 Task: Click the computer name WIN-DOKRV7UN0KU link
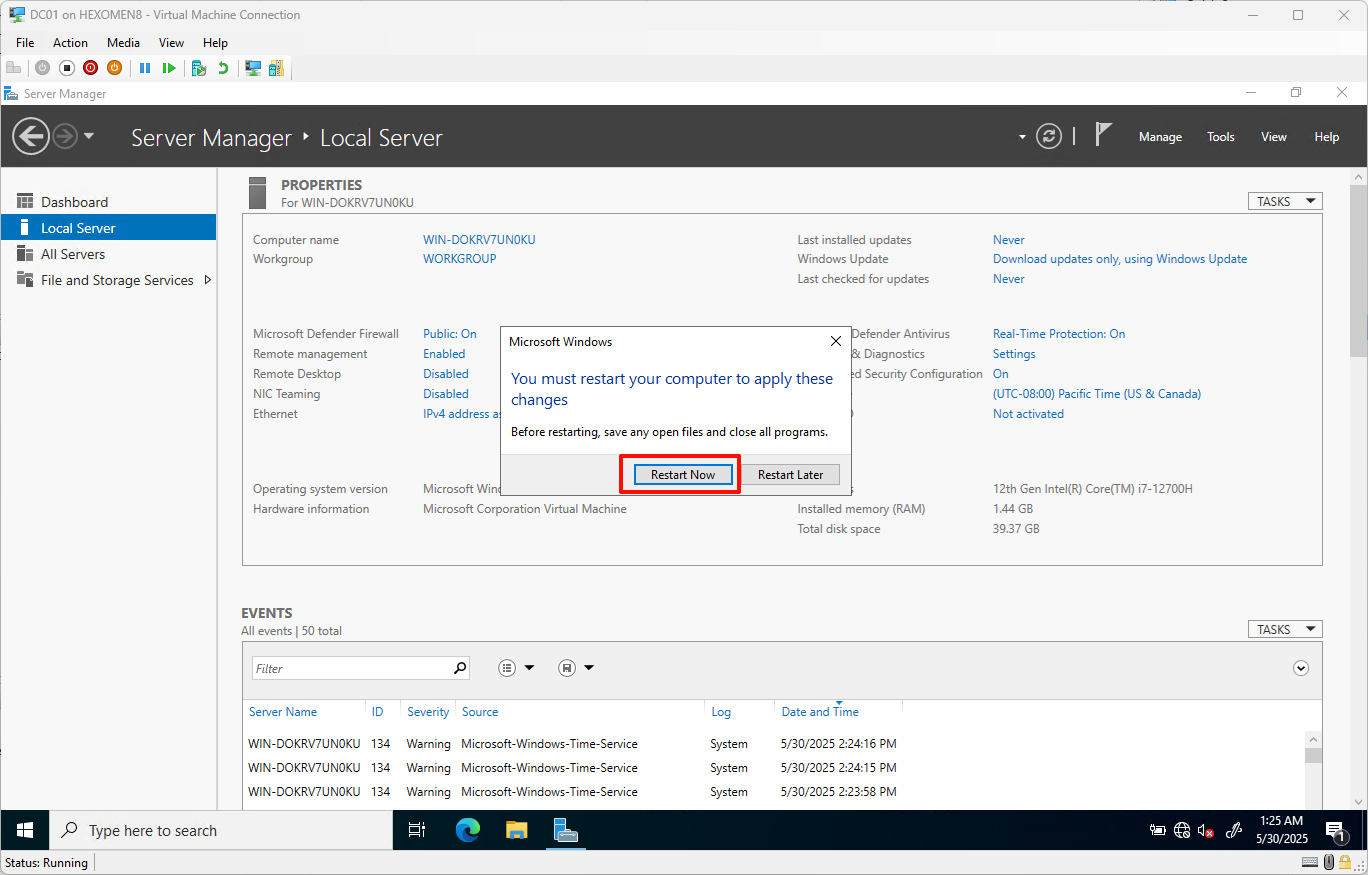[x=479, y=240]
